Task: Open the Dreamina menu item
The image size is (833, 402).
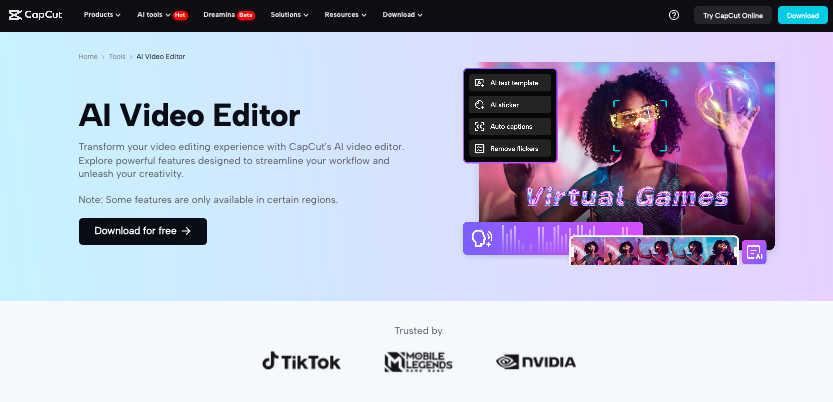Action: point(229,15)
